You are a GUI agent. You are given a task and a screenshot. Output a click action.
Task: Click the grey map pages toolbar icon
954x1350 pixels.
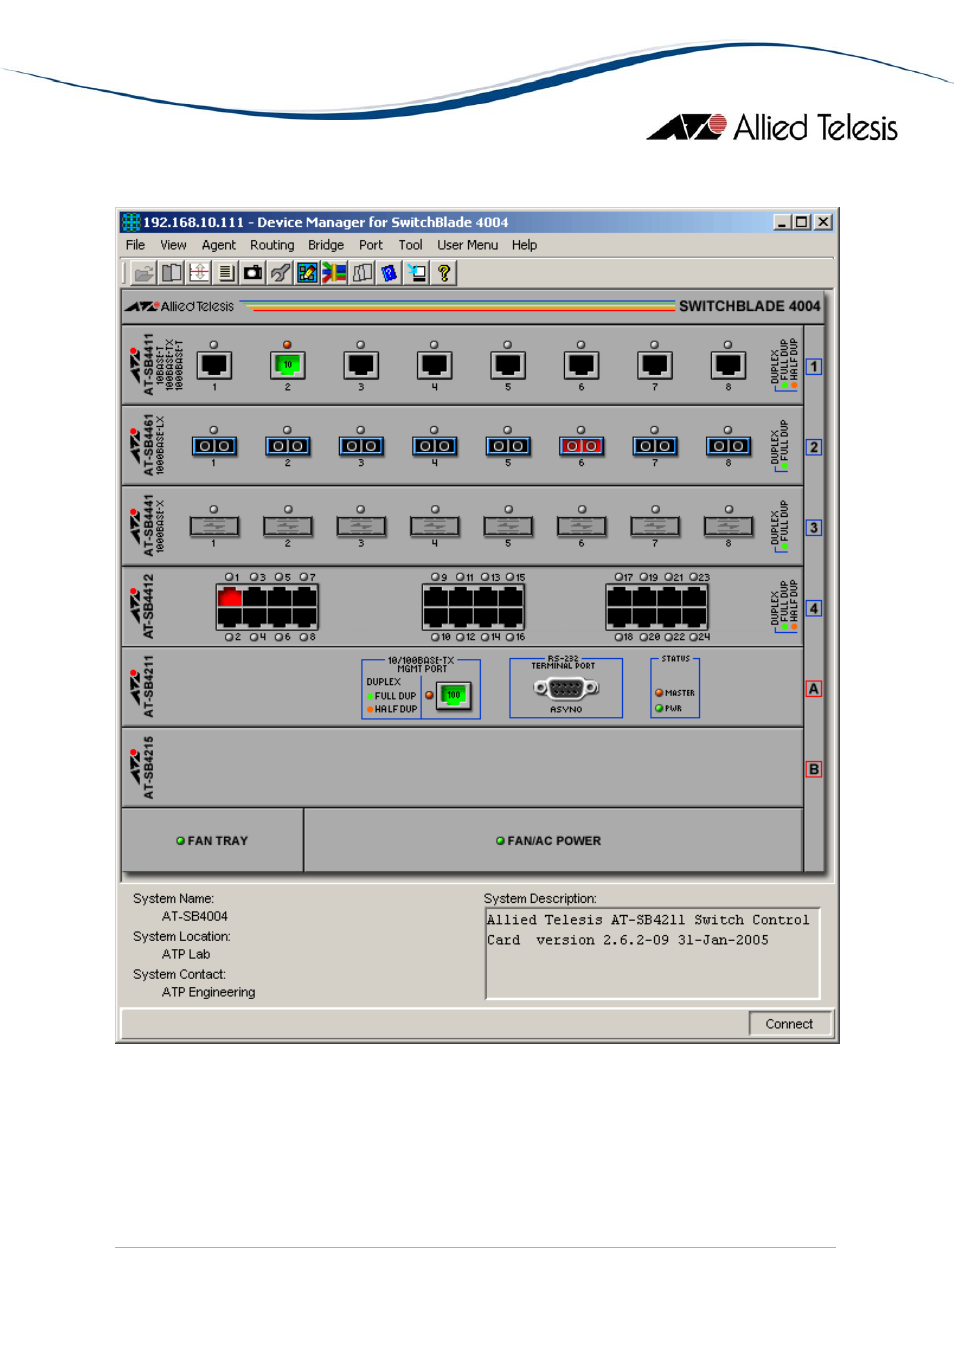point(362,272)
